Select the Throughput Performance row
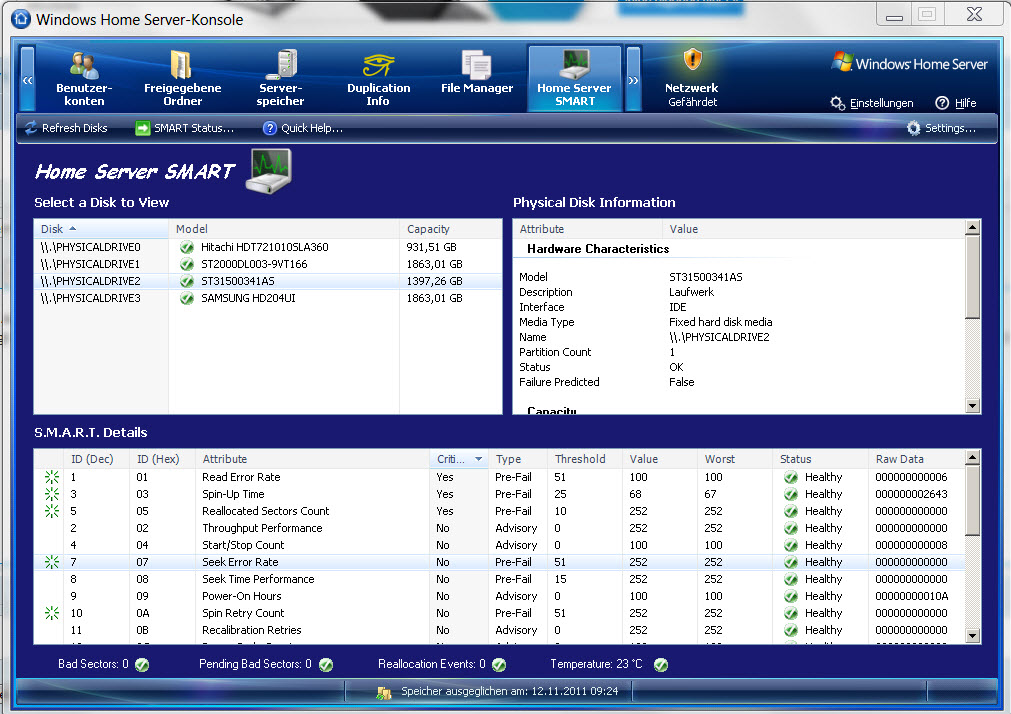 click(500, 528)
